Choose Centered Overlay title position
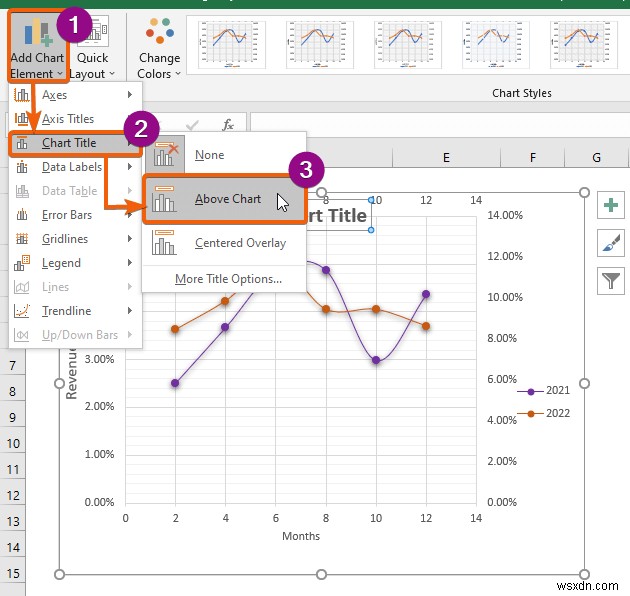Image resolution: width=630 pixels, height=596 pixels. 224,243
